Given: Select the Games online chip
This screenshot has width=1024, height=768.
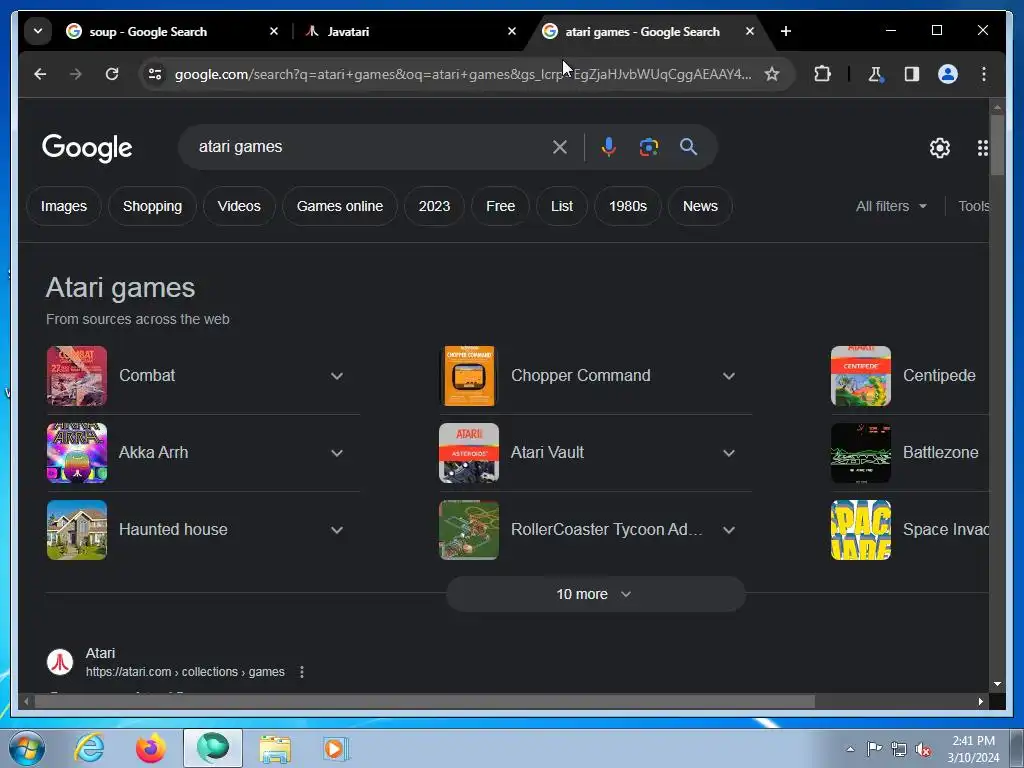Looking at the screenshot, I should tap(340, 206).
